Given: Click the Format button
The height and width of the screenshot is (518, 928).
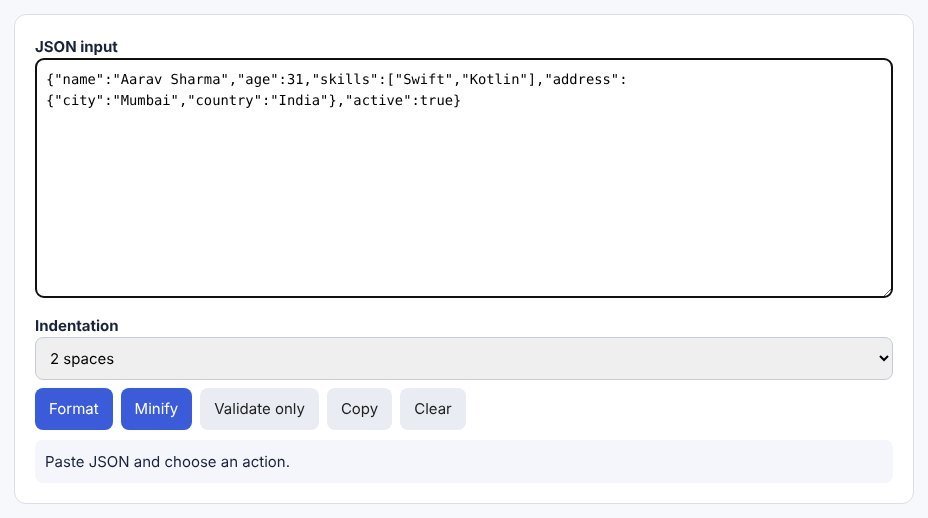Looking at the screenshot, I should tap(73, 409).
